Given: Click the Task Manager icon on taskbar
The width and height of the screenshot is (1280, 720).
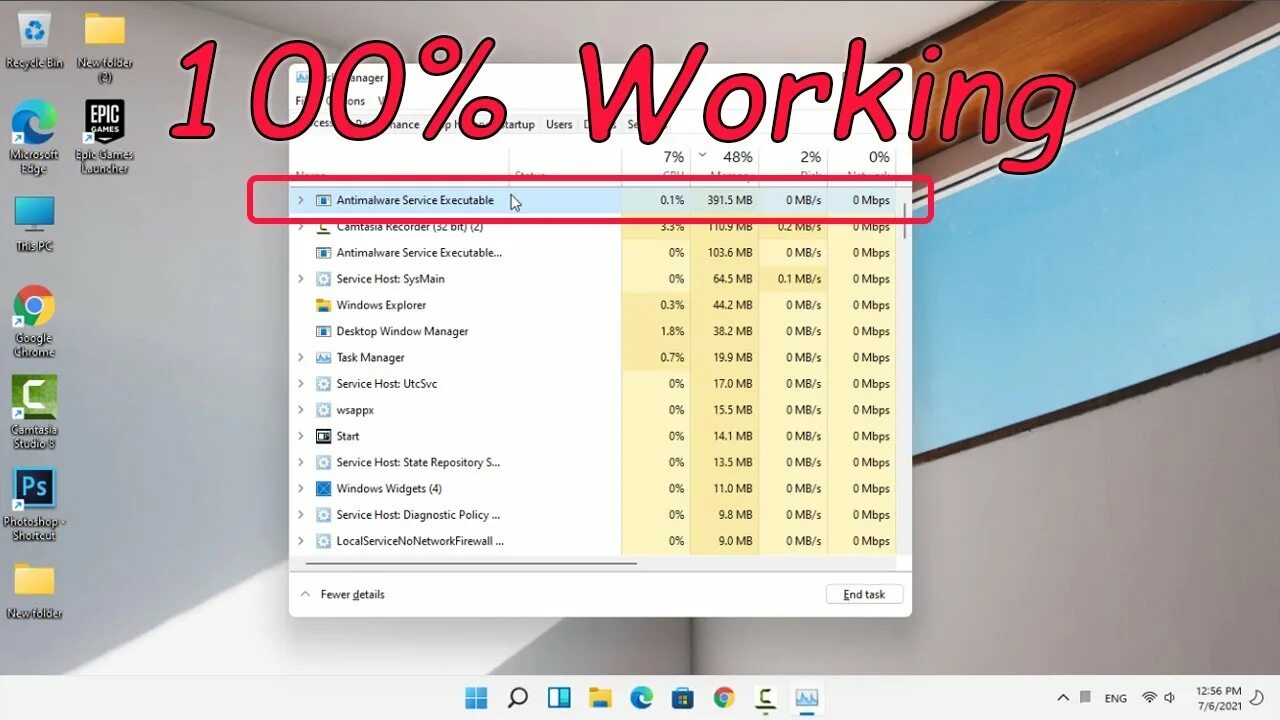Looking at the screenshot, I should [806, 697].
